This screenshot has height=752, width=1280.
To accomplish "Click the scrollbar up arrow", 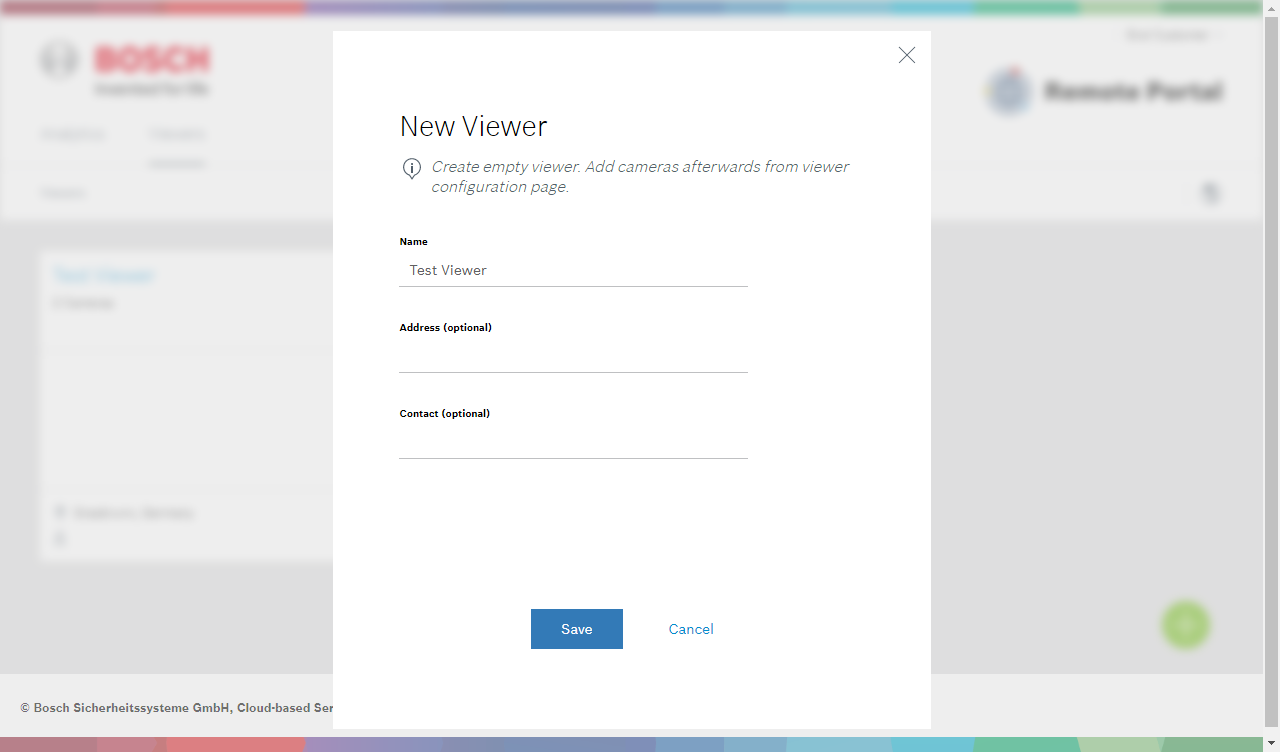I will coord(1271,8).
